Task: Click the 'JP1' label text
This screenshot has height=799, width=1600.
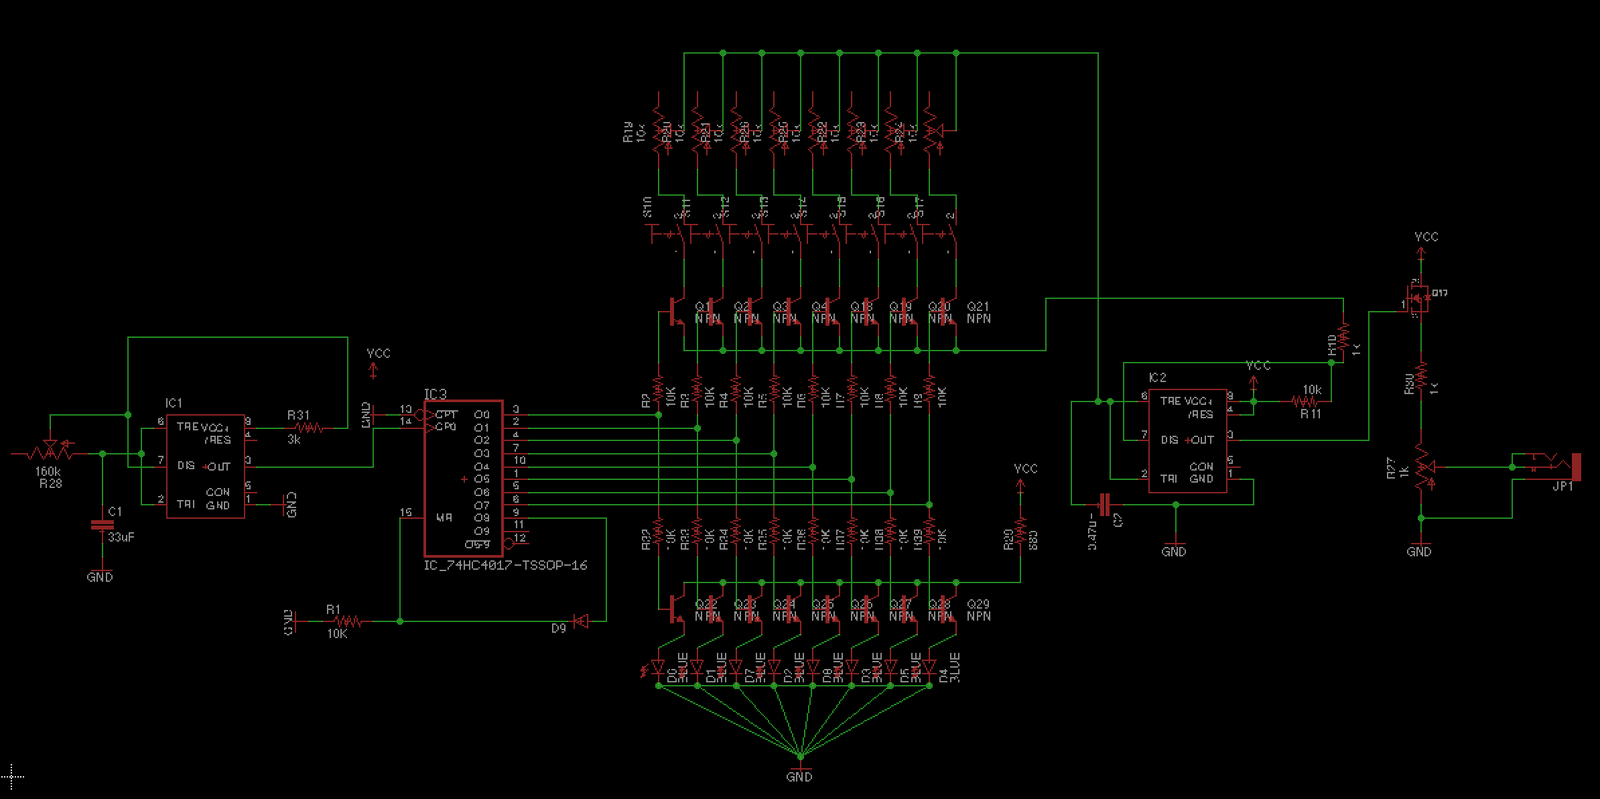Action: click(1562, 487)
